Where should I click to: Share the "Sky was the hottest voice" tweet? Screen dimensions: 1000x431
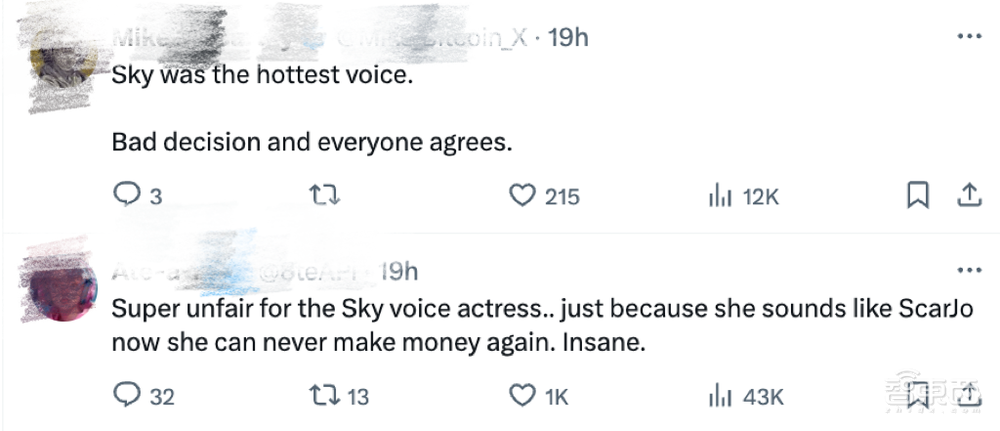[968, 196]
